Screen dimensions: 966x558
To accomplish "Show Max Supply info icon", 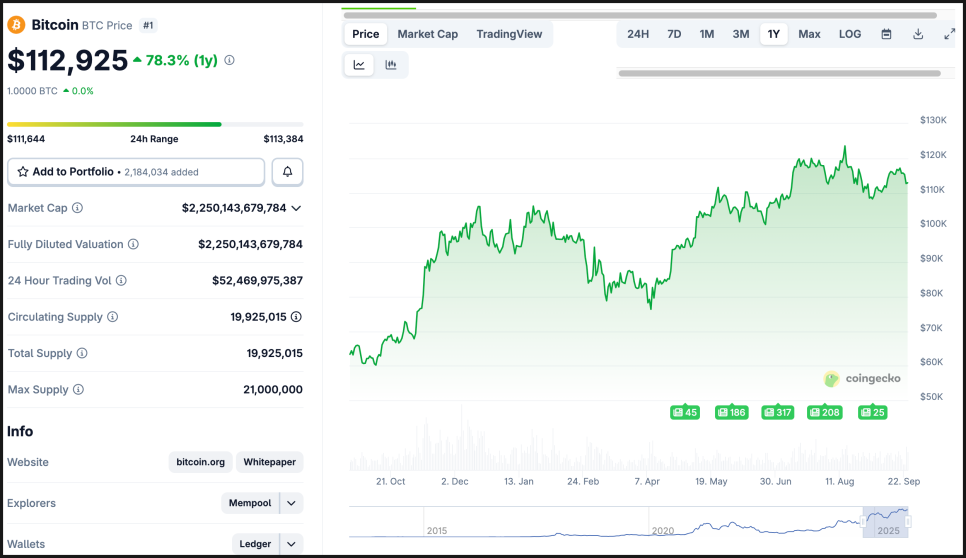I will pos(78,390).
